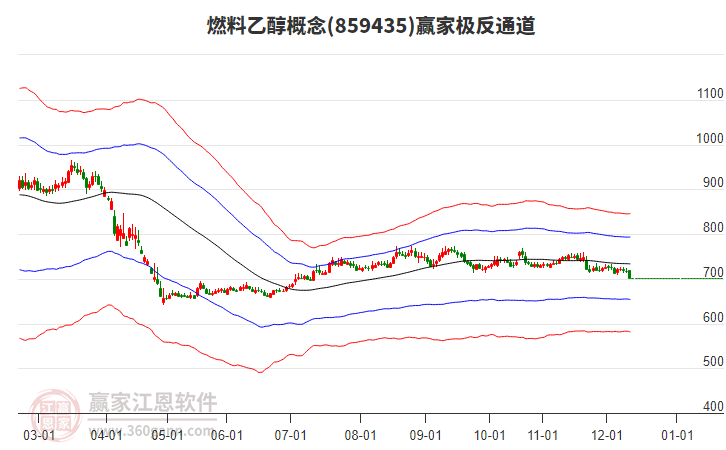
Task: Select the 10-01 date axis label
Action: click(489, 435)
